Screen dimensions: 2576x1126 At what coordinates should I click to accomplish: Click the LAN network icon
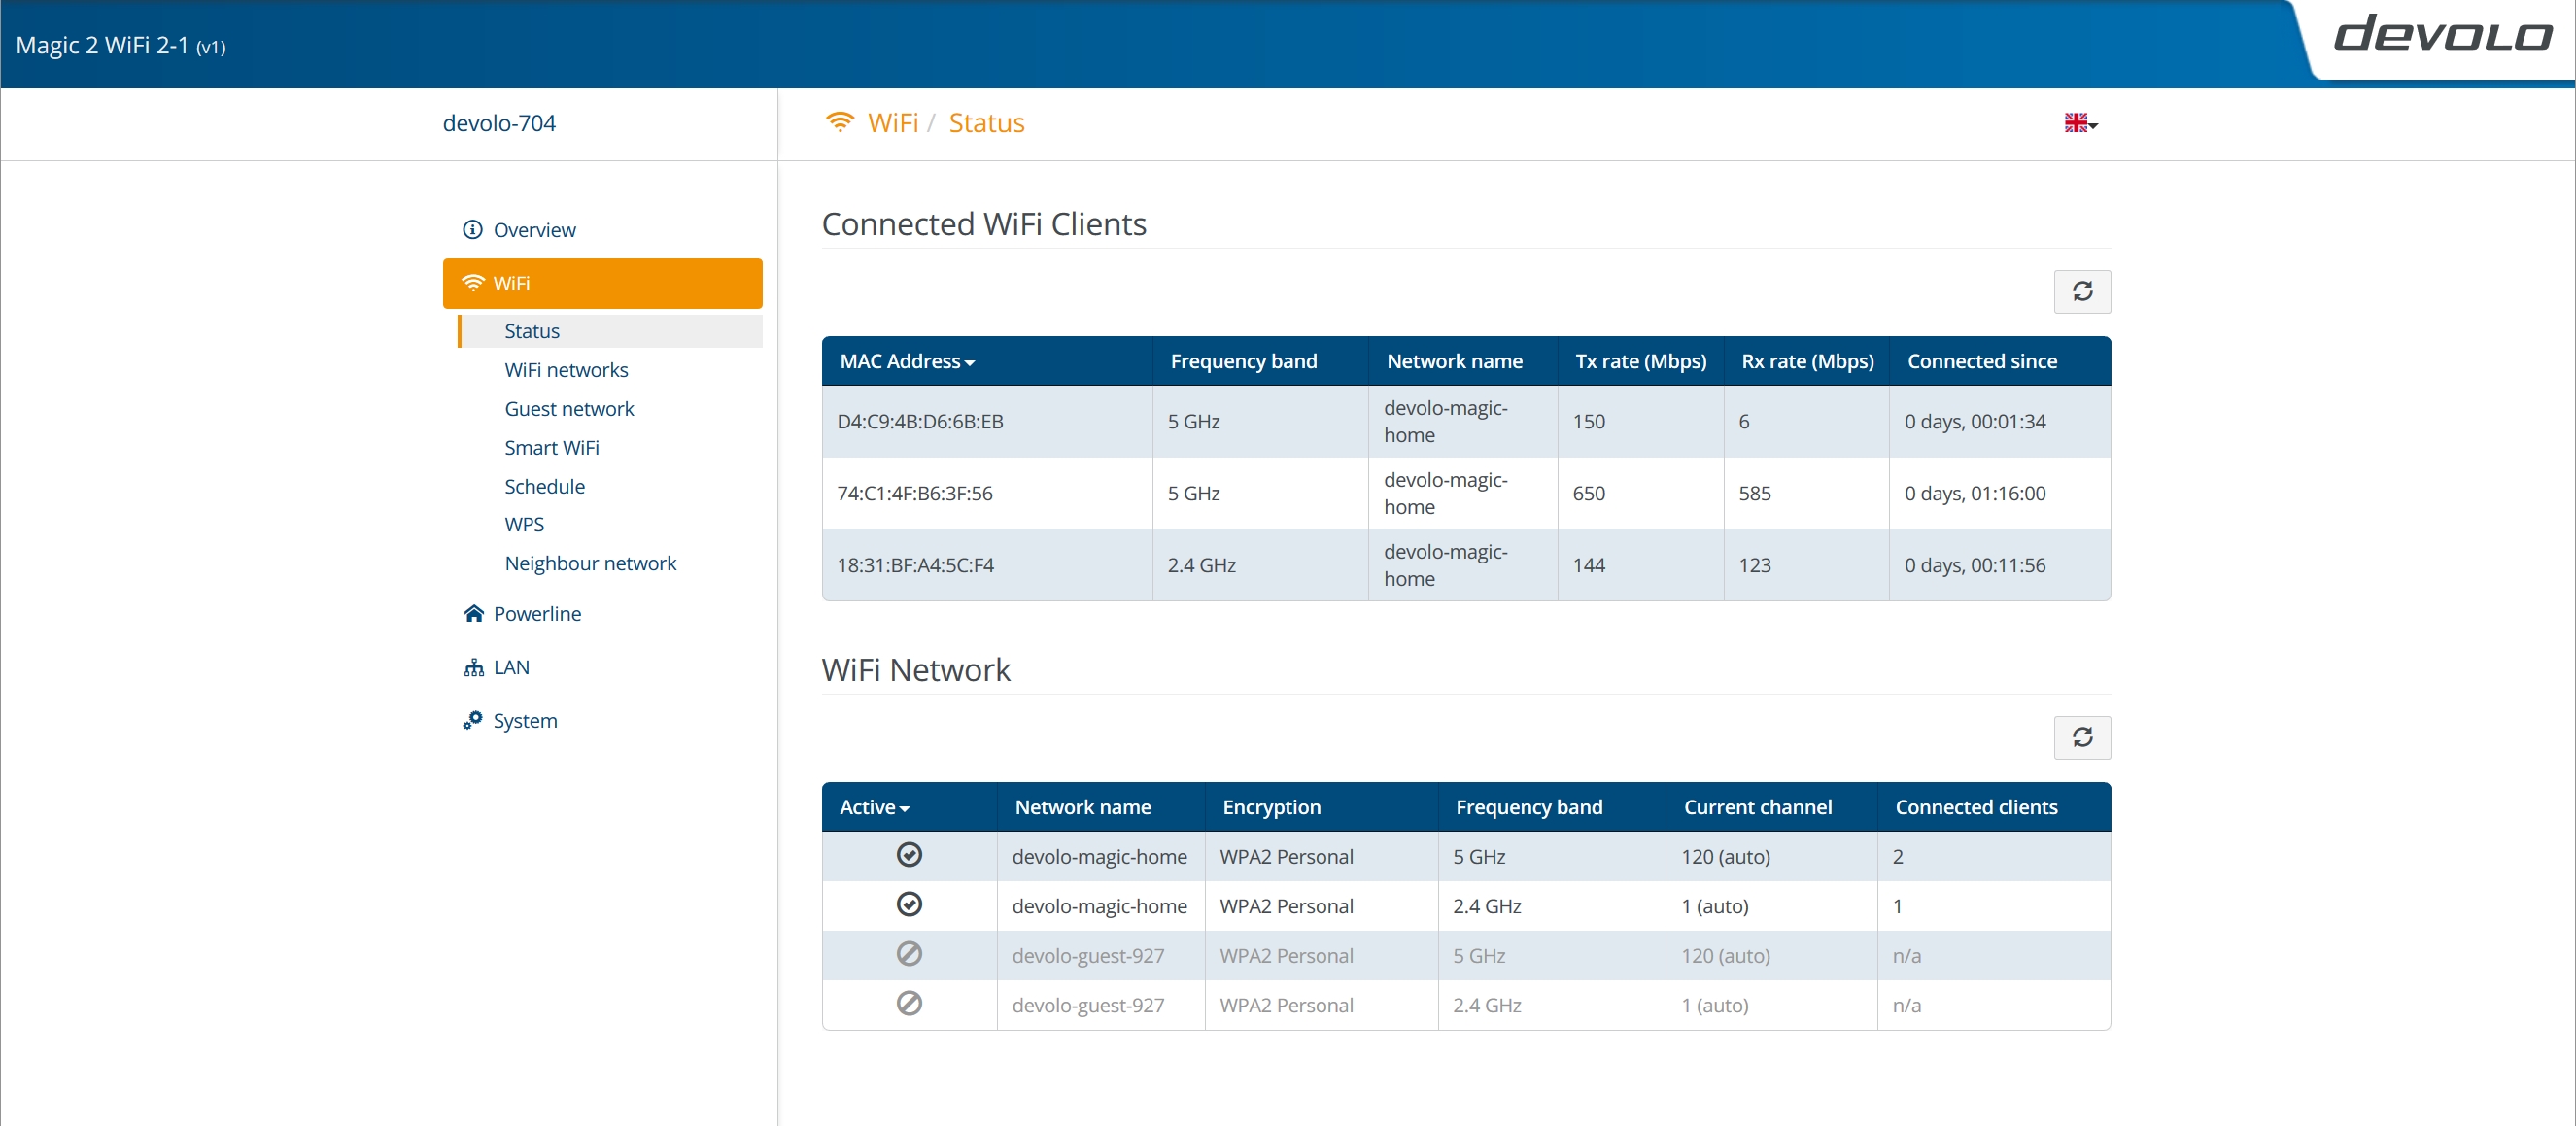coord(473,668)
